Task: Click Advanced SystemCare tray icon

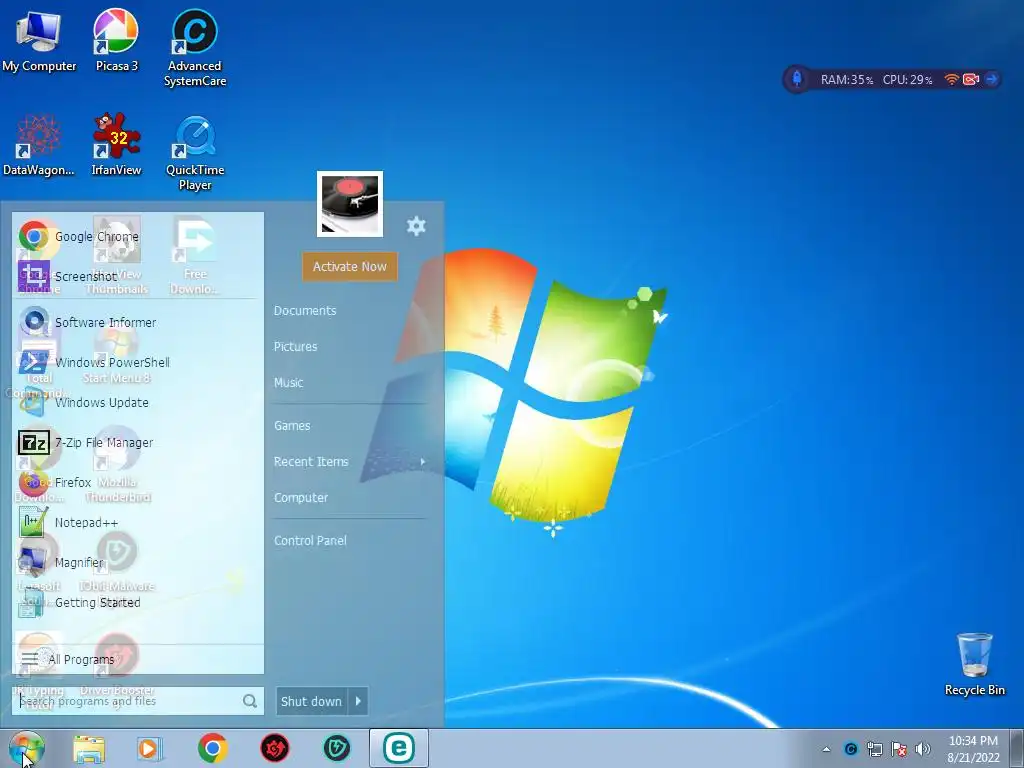Action: pyautogui.click(x=850, y=749)
